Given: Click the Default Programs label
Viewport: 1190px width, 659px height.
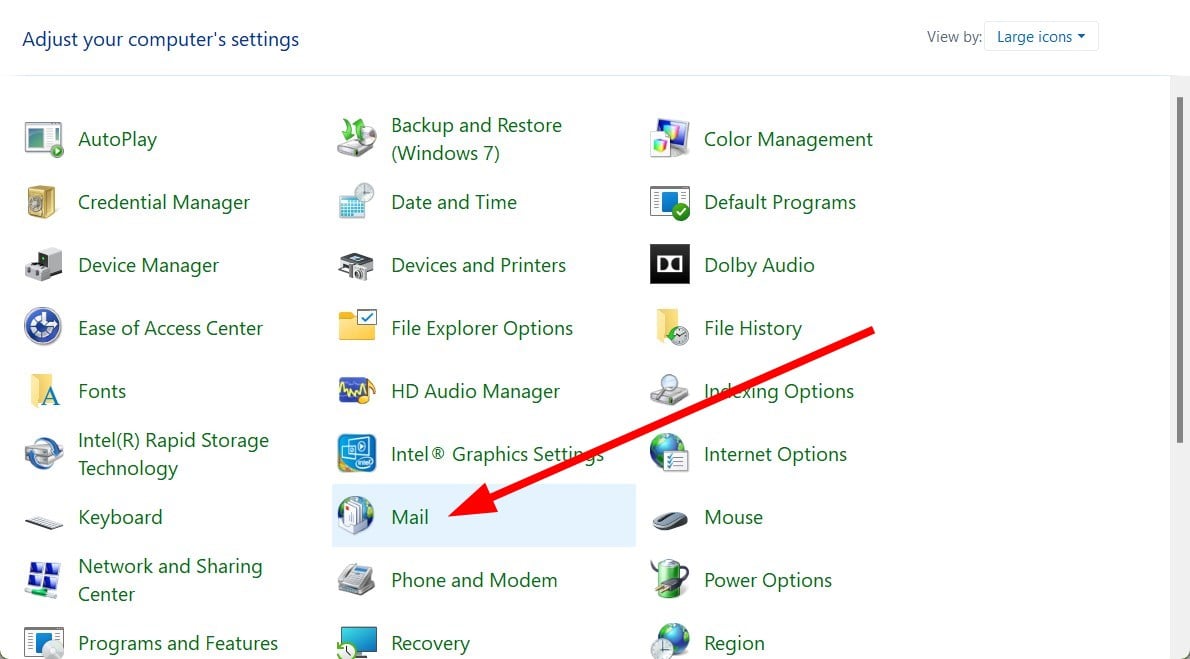Looking at the screenshot, I should (780, 202).
